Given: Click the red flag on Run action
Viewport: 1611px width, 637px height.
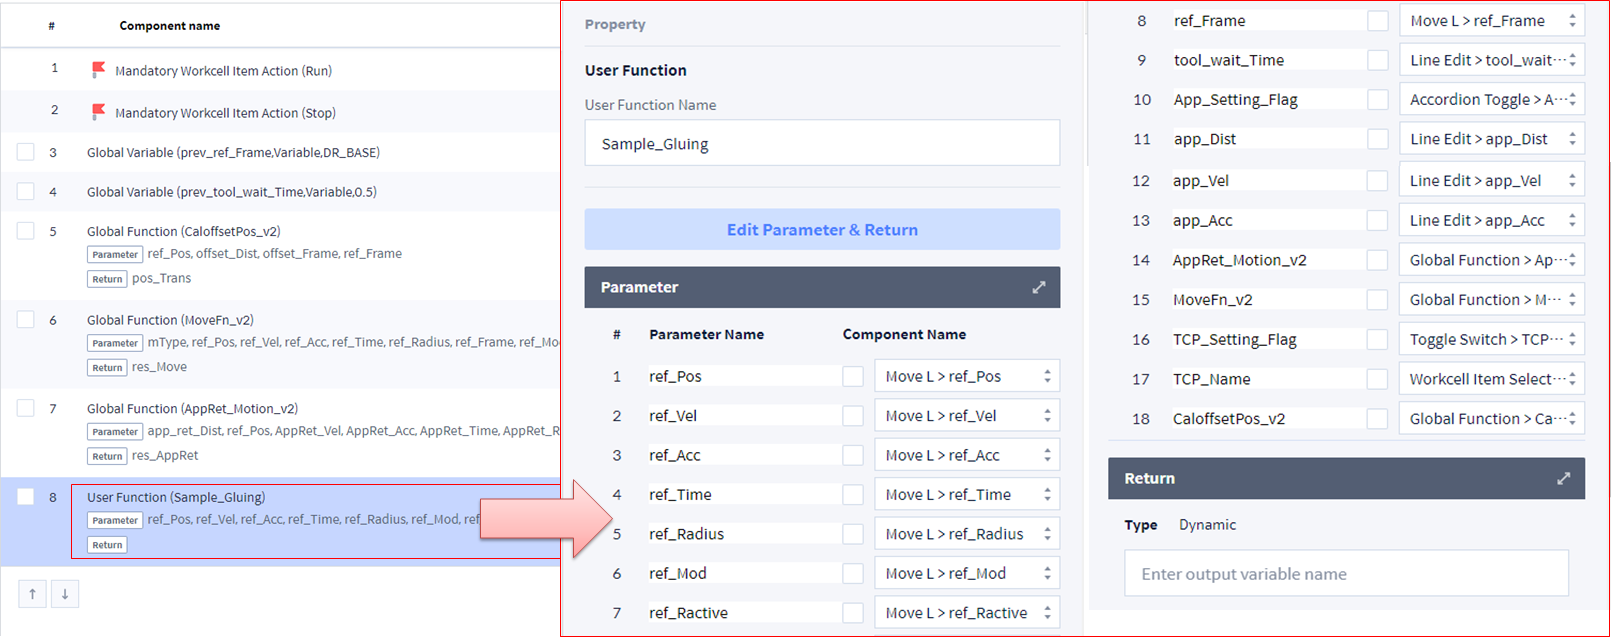Looking at the screenshot, I should pyautogui.click(x=98, y=70).
